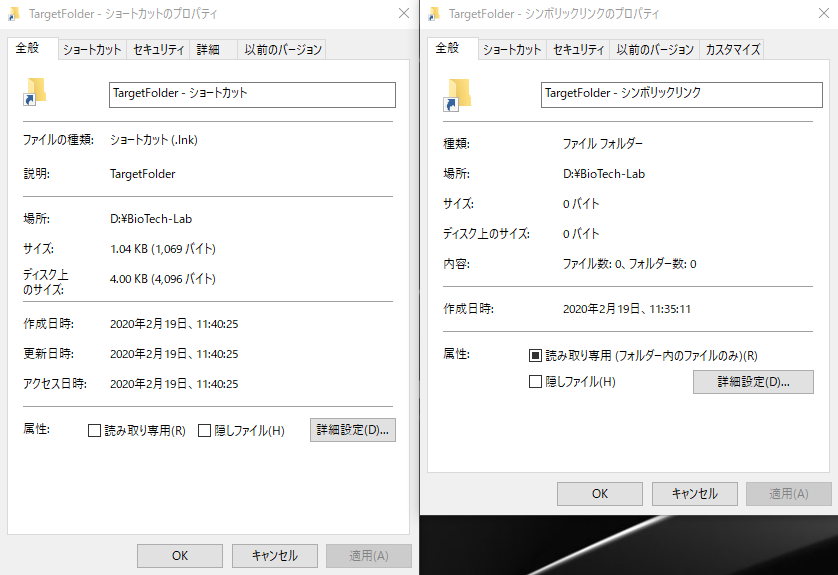Image resolution: width=838 pixels, height=575 pixels.
Task: Open 以前のバージョン tab in the symbolic link properties
Action: click(x=655, y=50)
